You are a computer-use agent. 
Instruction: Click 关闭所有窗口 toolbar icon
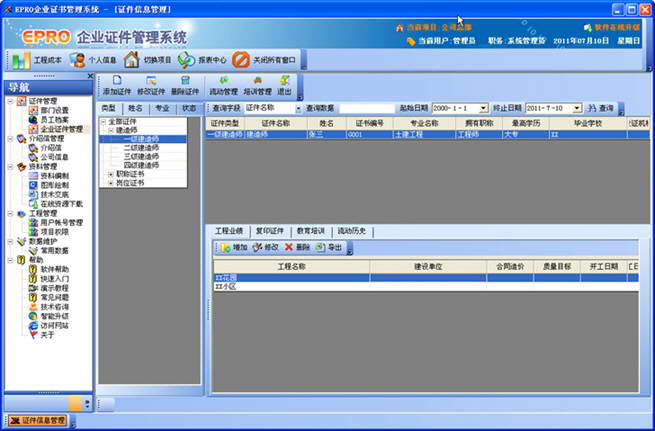point(241,60)
